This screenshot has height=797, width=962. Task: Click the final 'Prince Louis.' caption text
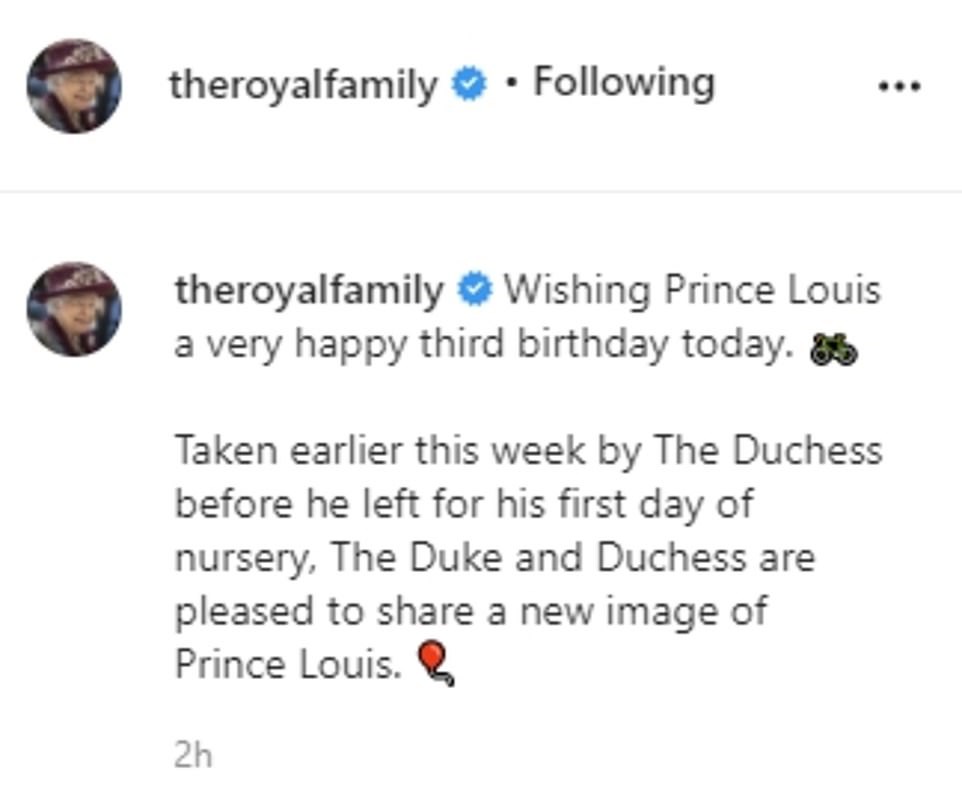coord(288,664)
